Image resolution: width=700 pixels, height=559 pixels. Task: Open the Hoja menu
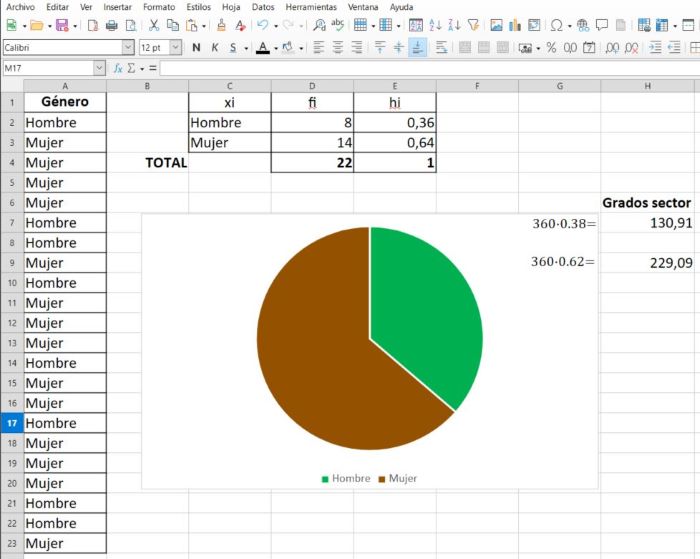click(x=231, y=7)
